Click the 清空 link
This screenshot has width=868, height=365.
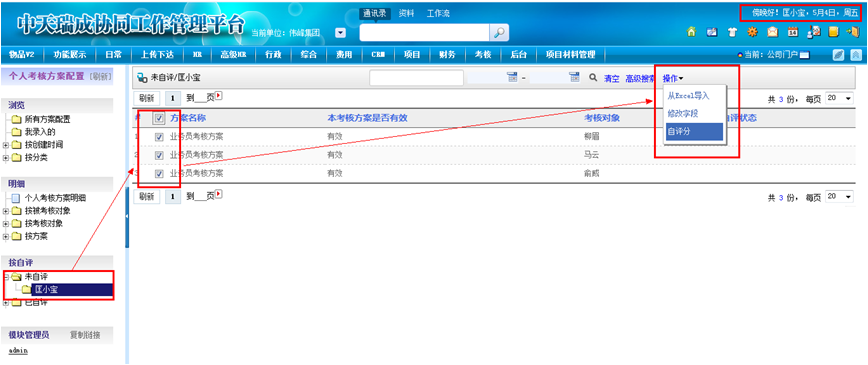[612, 79]
